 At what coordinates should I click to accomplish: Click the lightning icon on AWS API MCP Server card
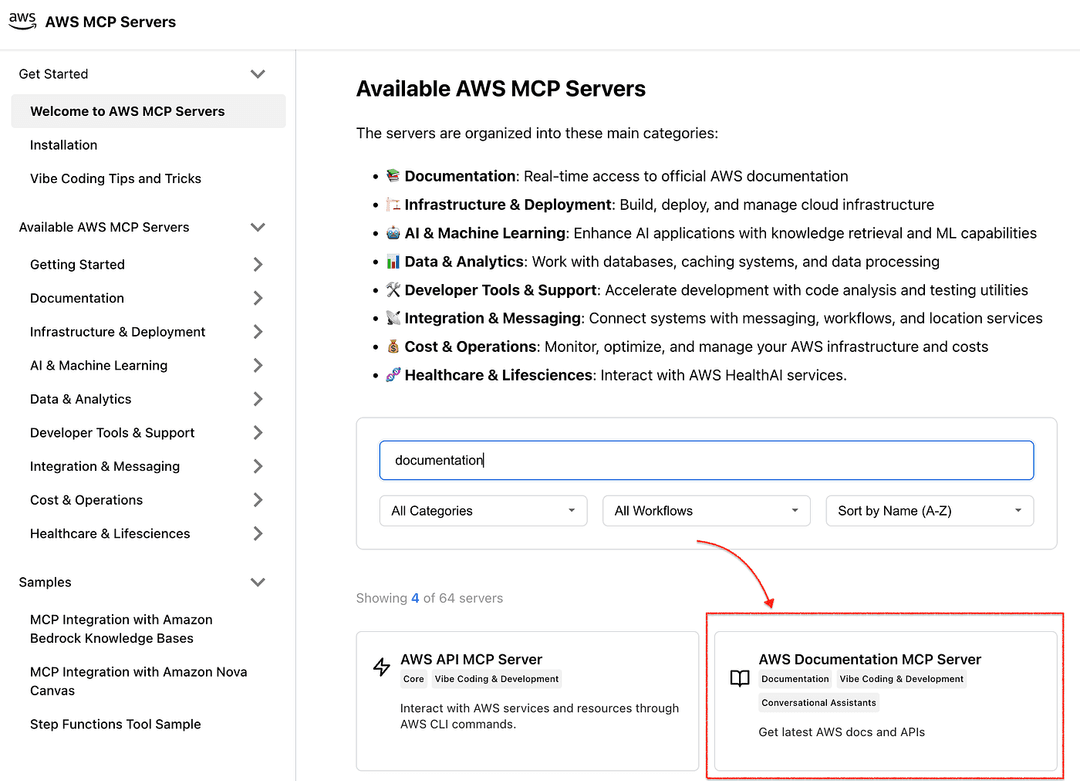point(382,667)
